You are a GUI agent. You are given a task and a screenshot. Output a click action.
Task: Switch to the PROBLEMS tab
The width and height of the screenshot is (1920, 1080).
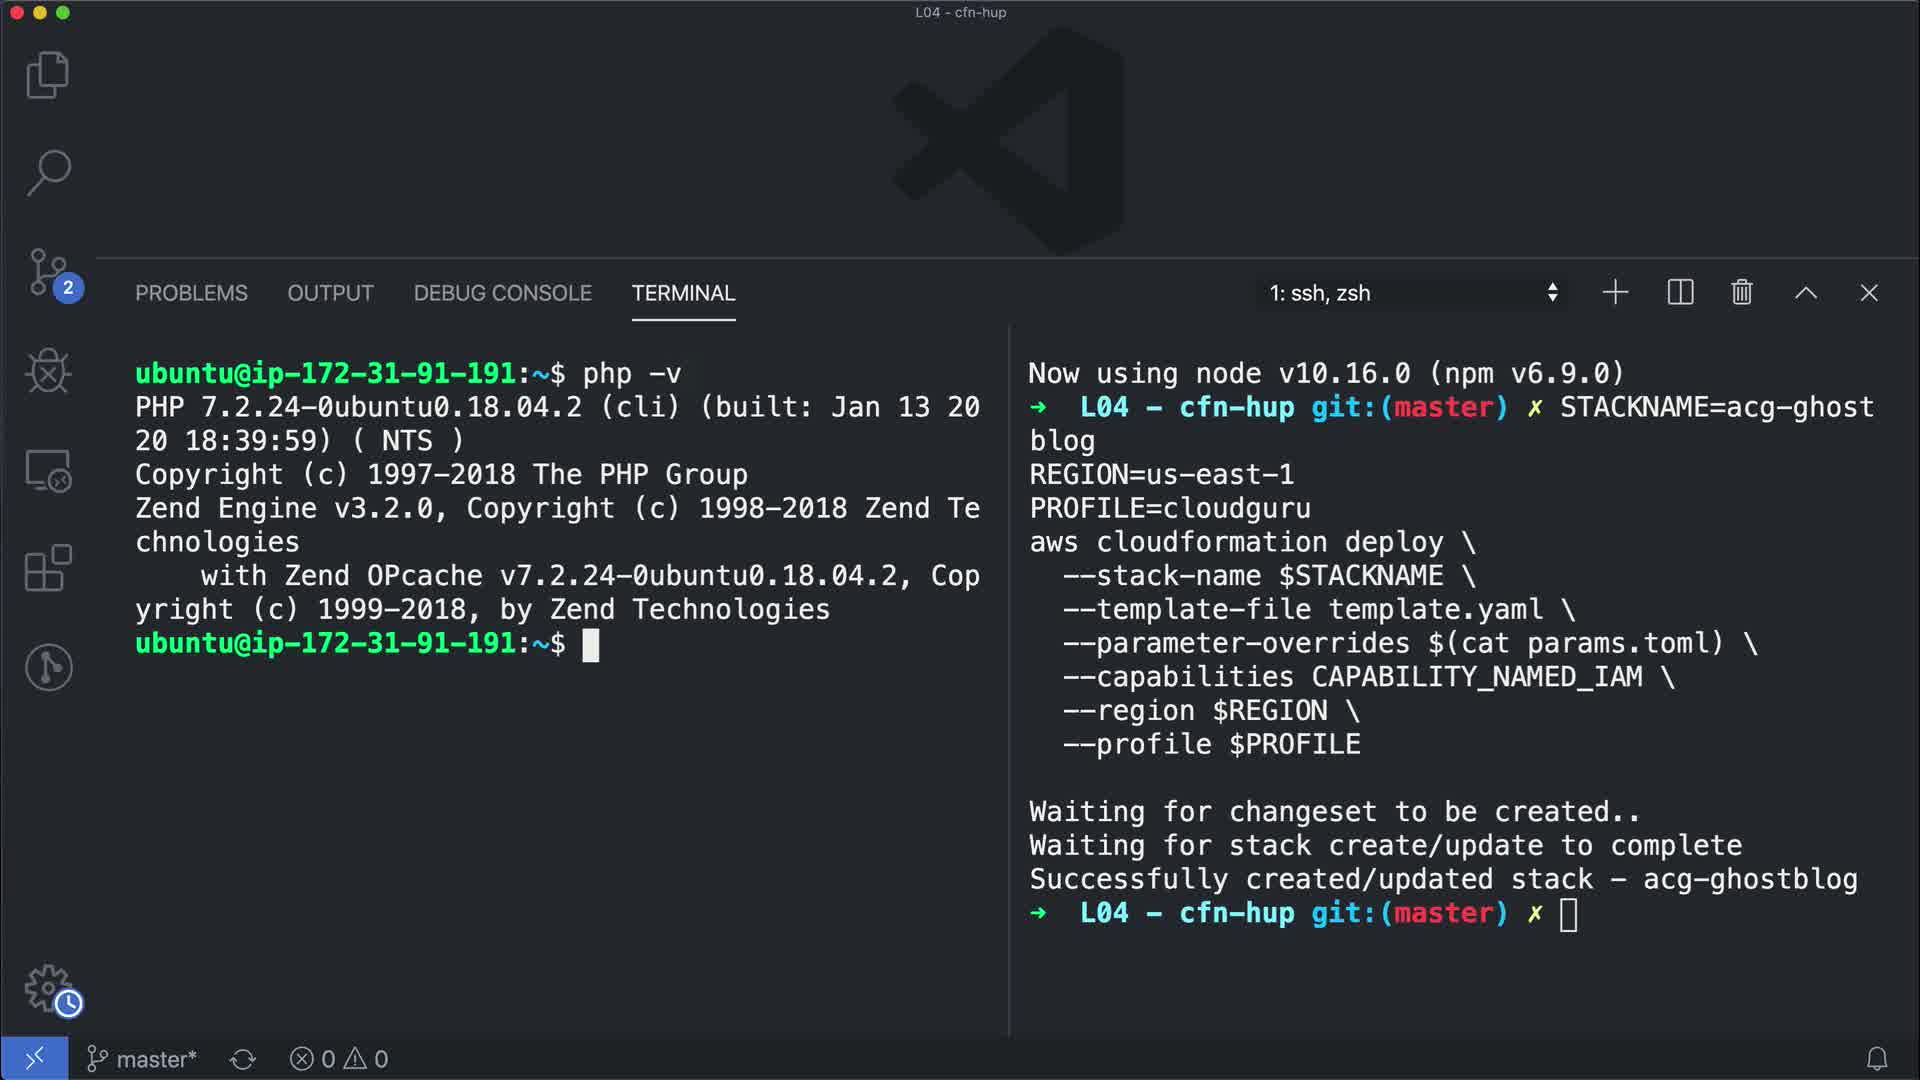tap(191, 293)
